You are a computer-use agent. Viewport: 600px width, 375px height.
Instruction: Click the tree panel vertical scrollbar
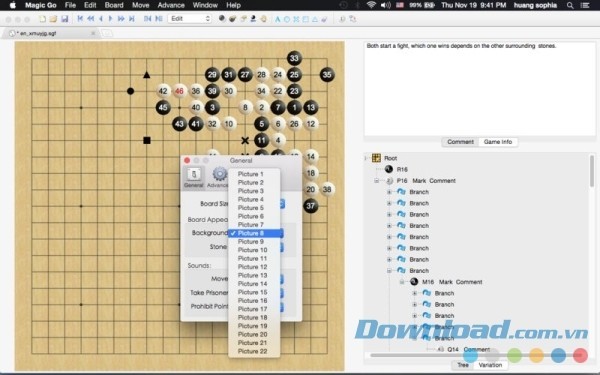(592, 171)
